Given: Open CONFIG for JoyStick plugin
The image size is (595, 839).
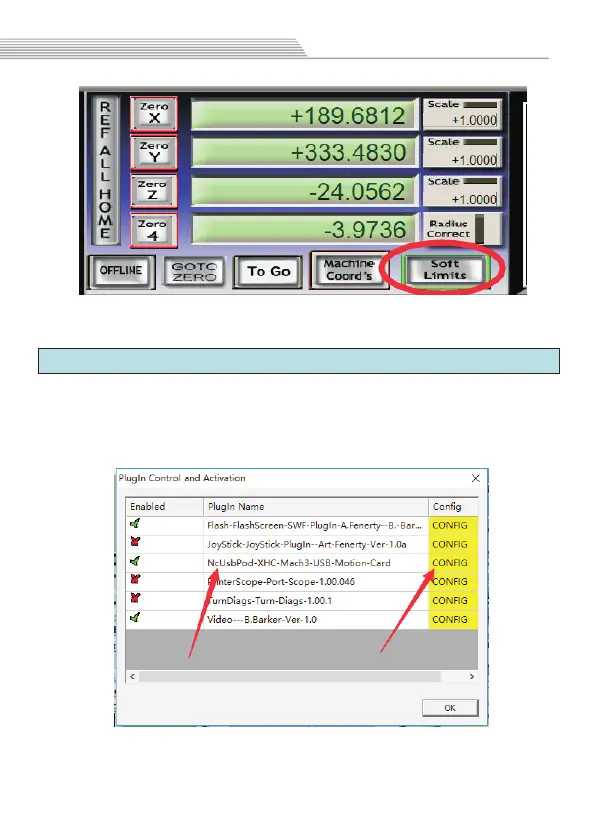Looking at the screenshot, I should point(453,544).
